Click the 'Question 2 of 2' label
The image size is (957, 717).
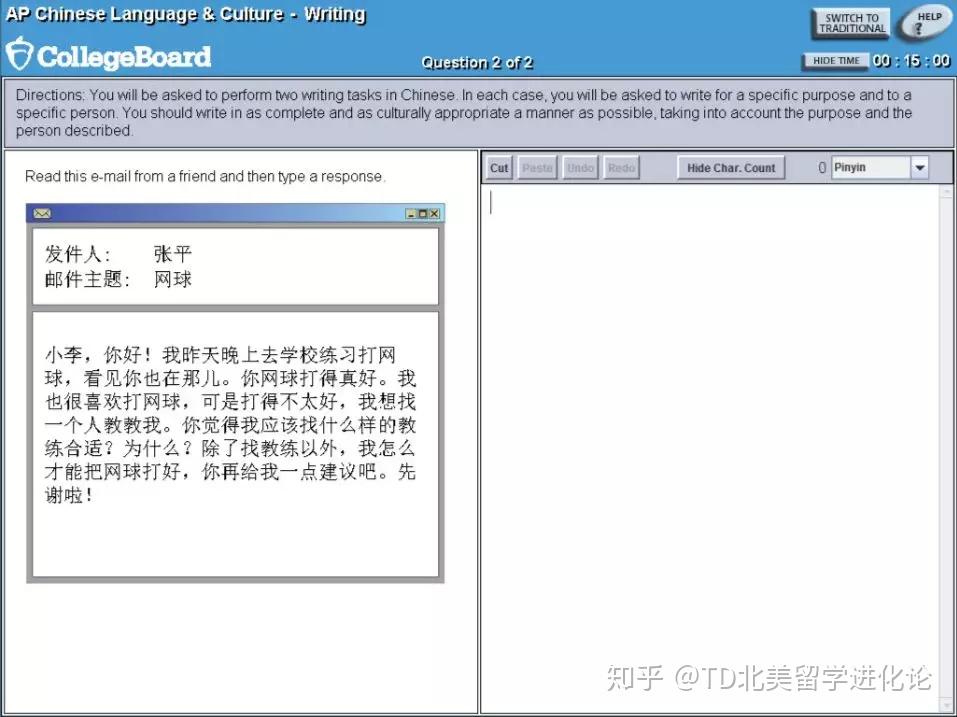pos(477,63)
